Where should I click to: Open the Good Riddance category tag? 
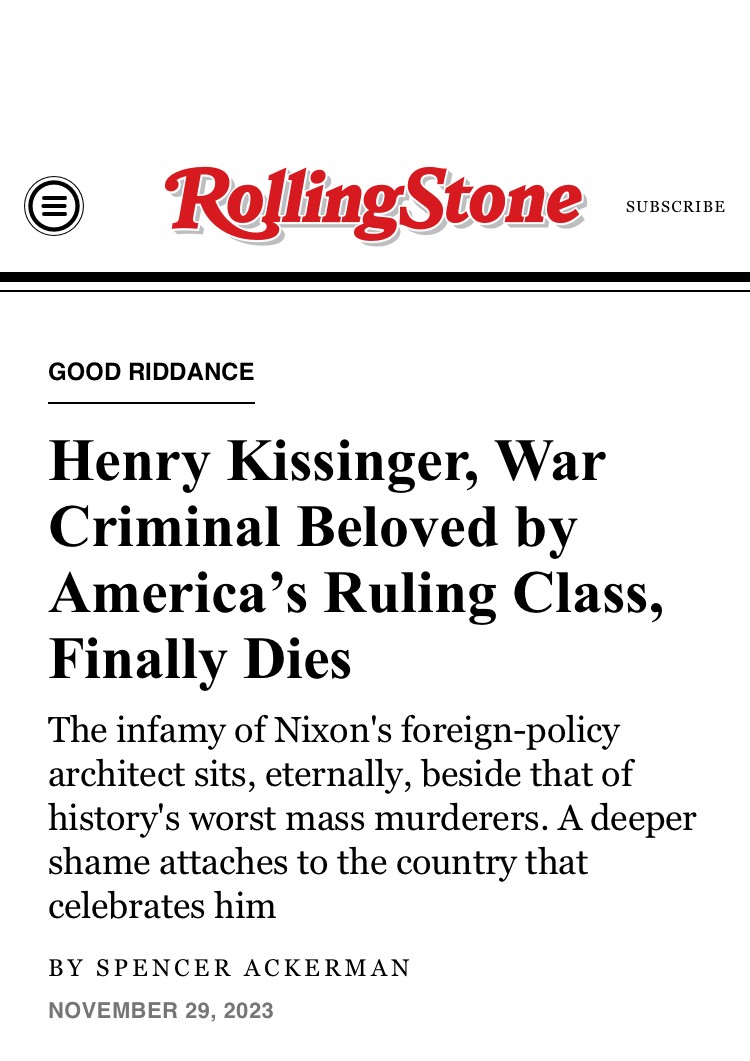click(151, 371)
